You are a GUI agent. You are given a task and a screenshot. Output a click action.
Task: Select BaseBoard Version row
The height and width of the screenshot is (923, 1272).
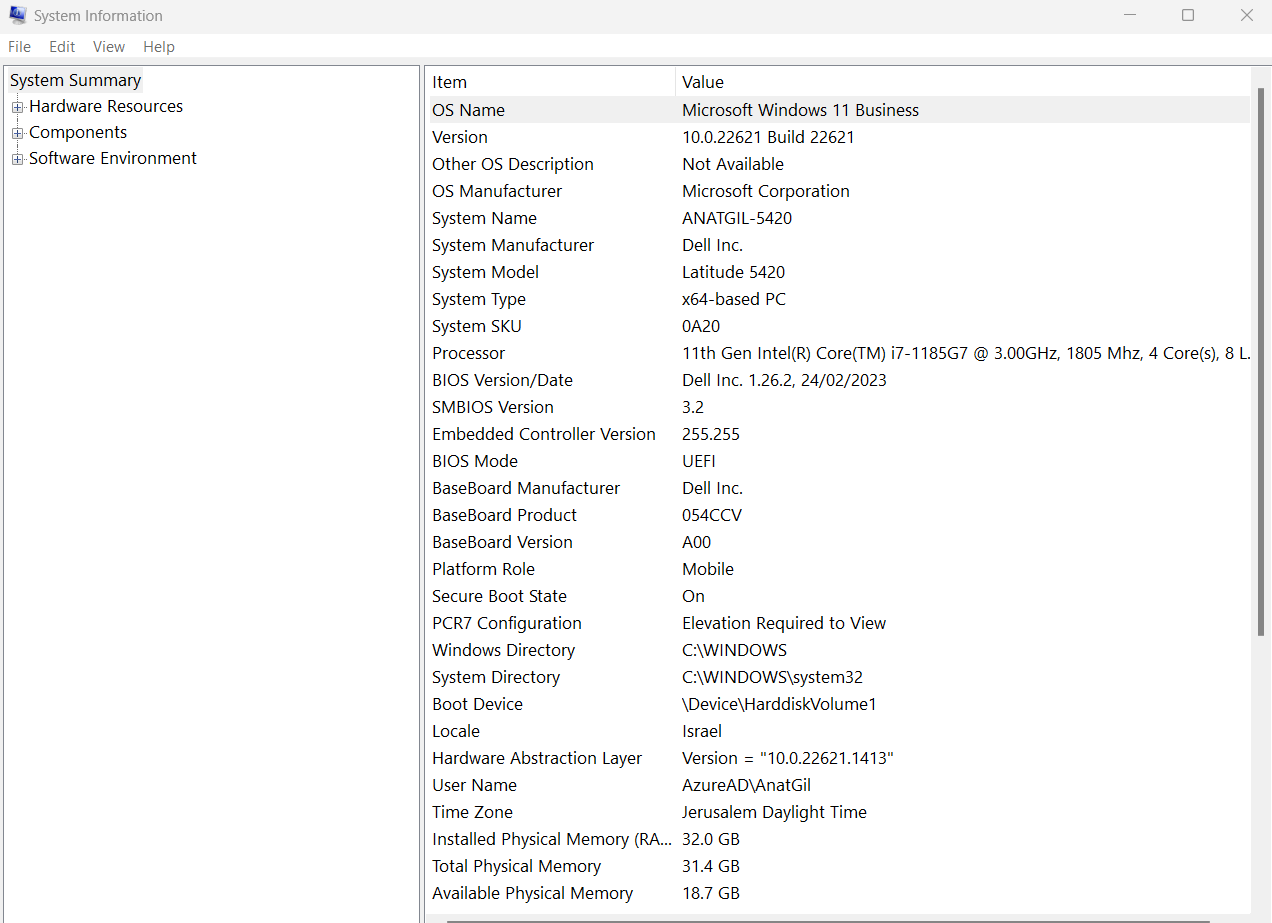(x=840, y=542)
